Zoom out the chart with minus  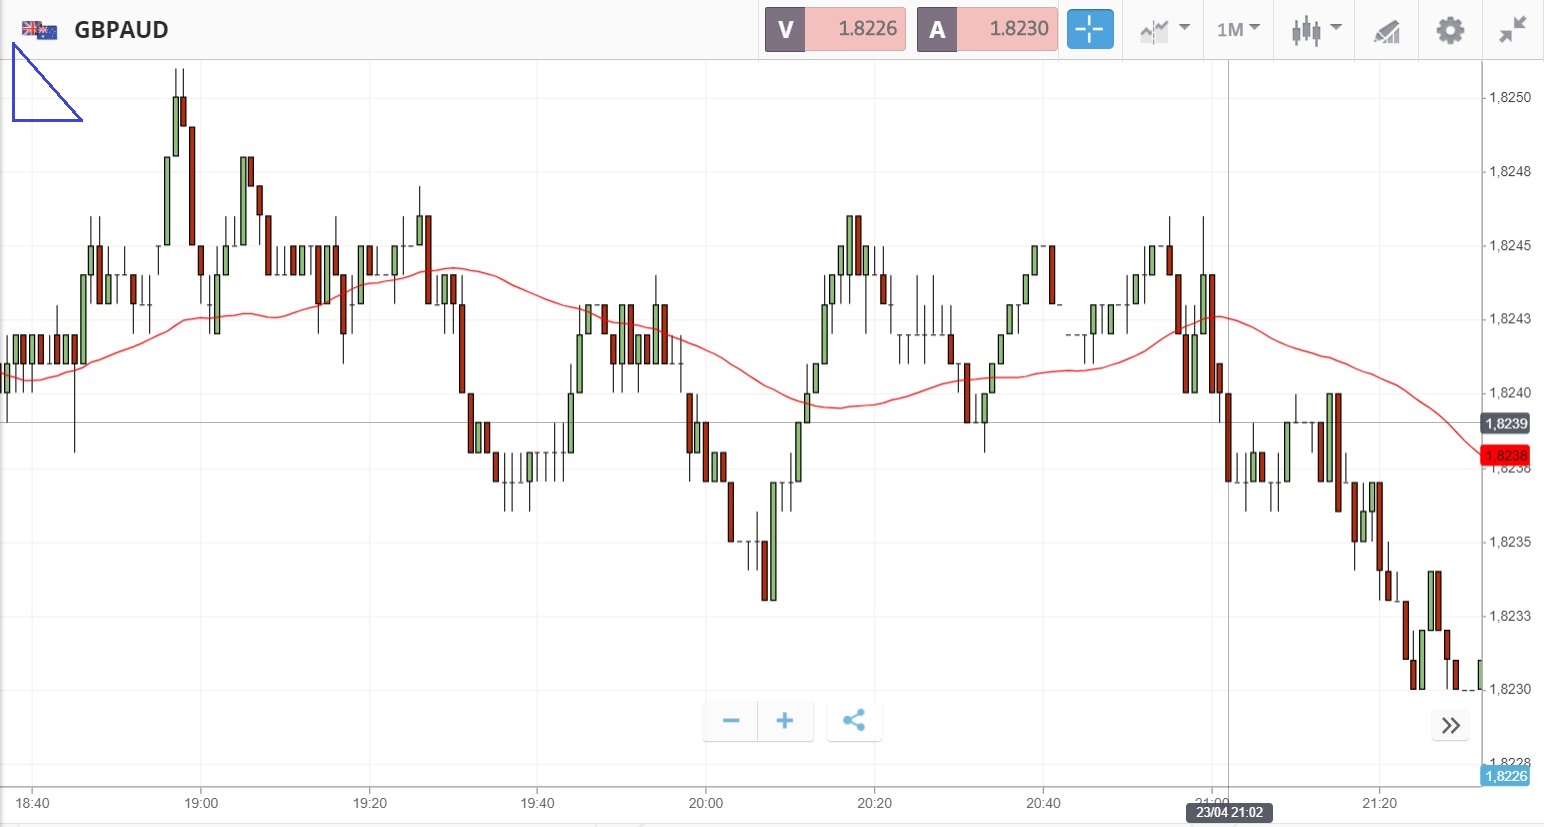pos(731,720)
